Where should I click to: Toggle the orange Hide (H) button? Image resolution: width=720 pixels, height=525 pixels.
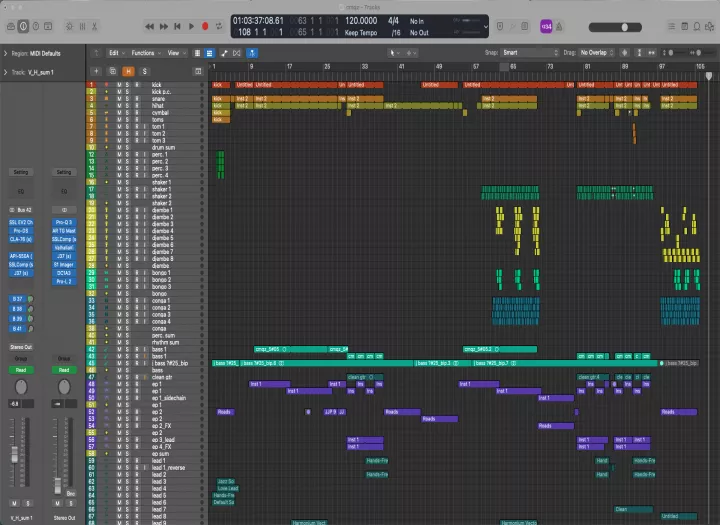coord(128,71)
